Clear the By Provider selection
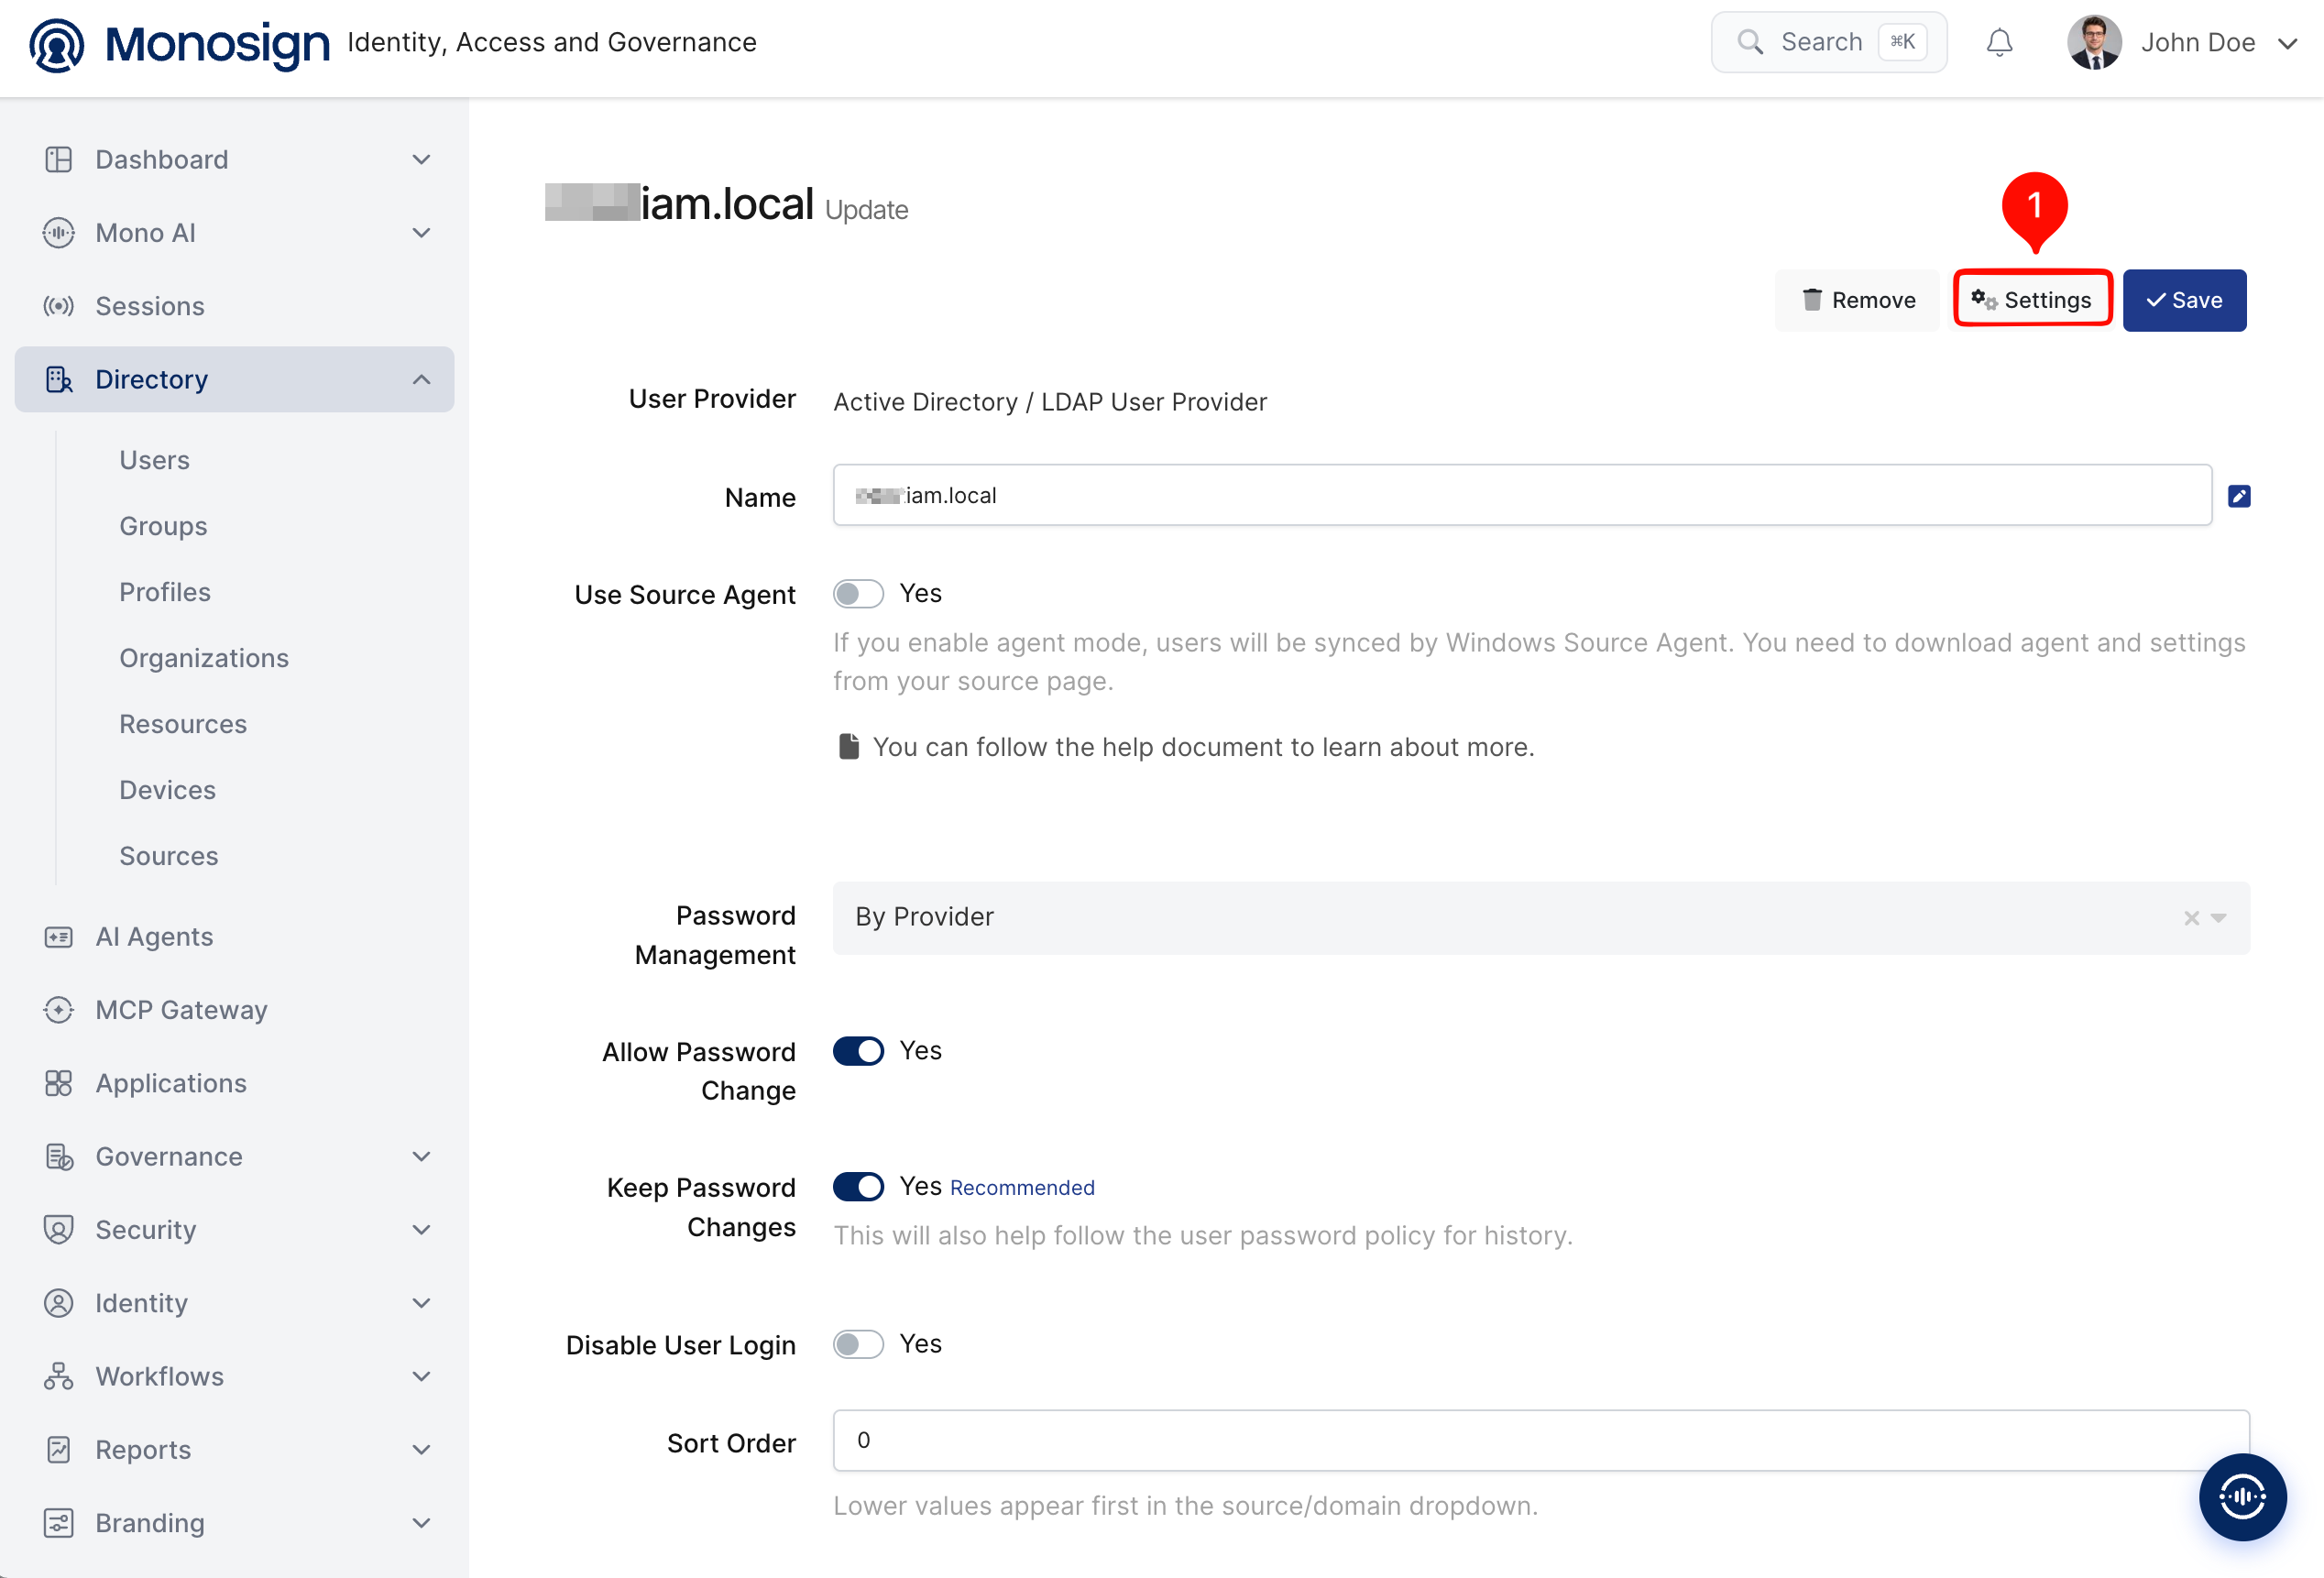 click(x=2191, y=918)
